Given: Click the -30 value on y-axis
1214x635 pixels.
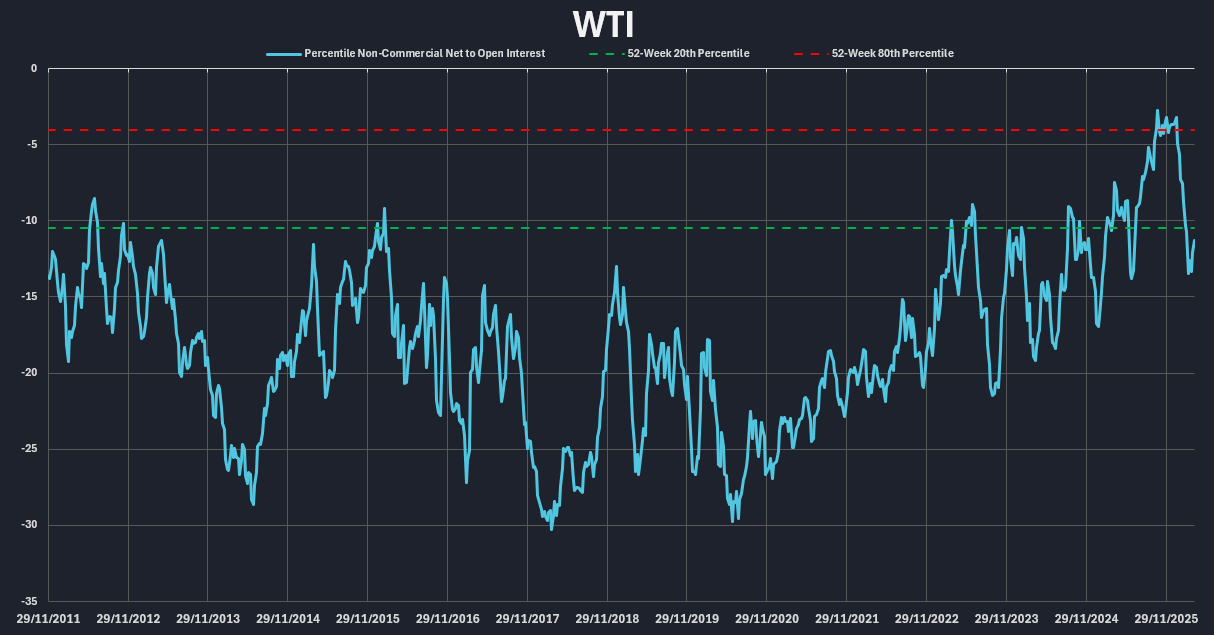Looking at the screenshot, I should [x=29, y=525].
